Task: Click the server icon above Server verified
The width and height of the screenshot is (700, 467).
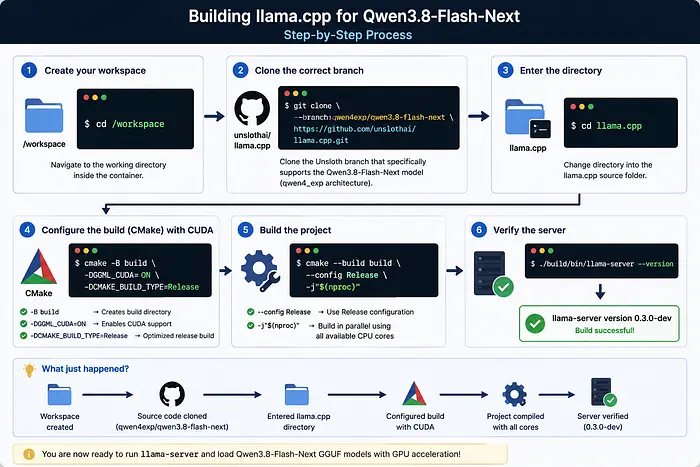Action: (x=604, y=392)
